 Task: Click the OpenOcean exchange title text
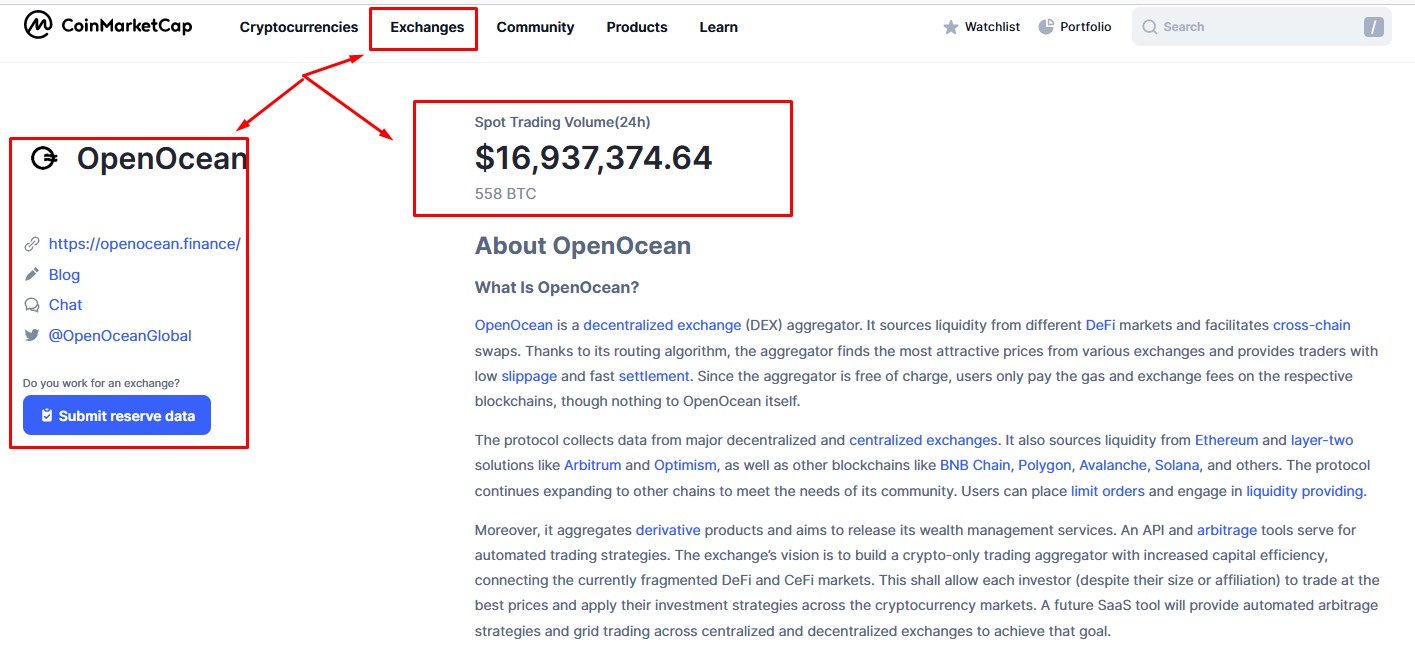point(162,159)
